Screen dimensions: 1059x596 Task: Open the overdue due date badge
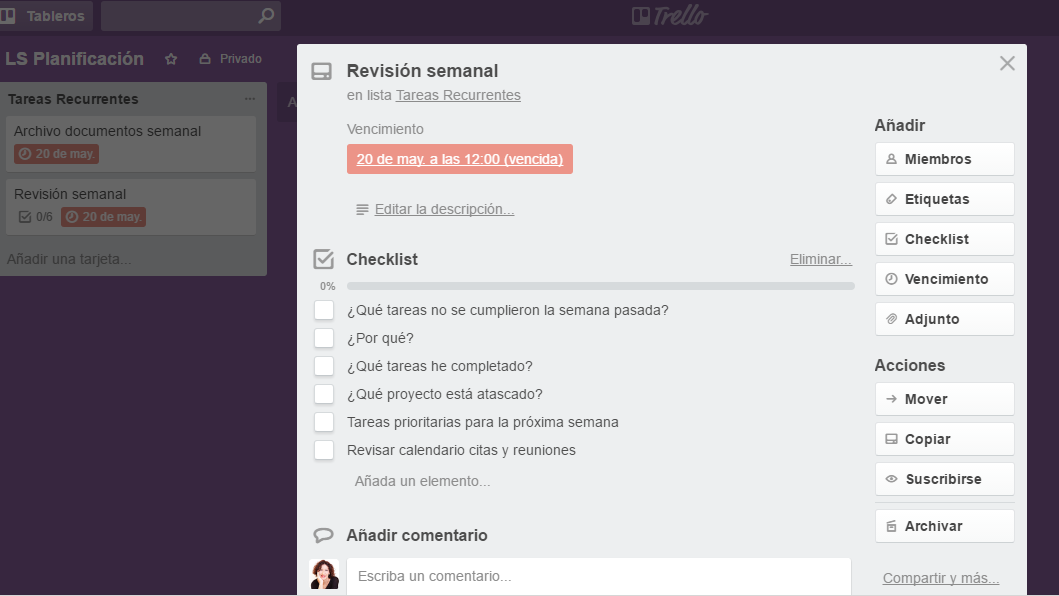[x=459, y=159]
